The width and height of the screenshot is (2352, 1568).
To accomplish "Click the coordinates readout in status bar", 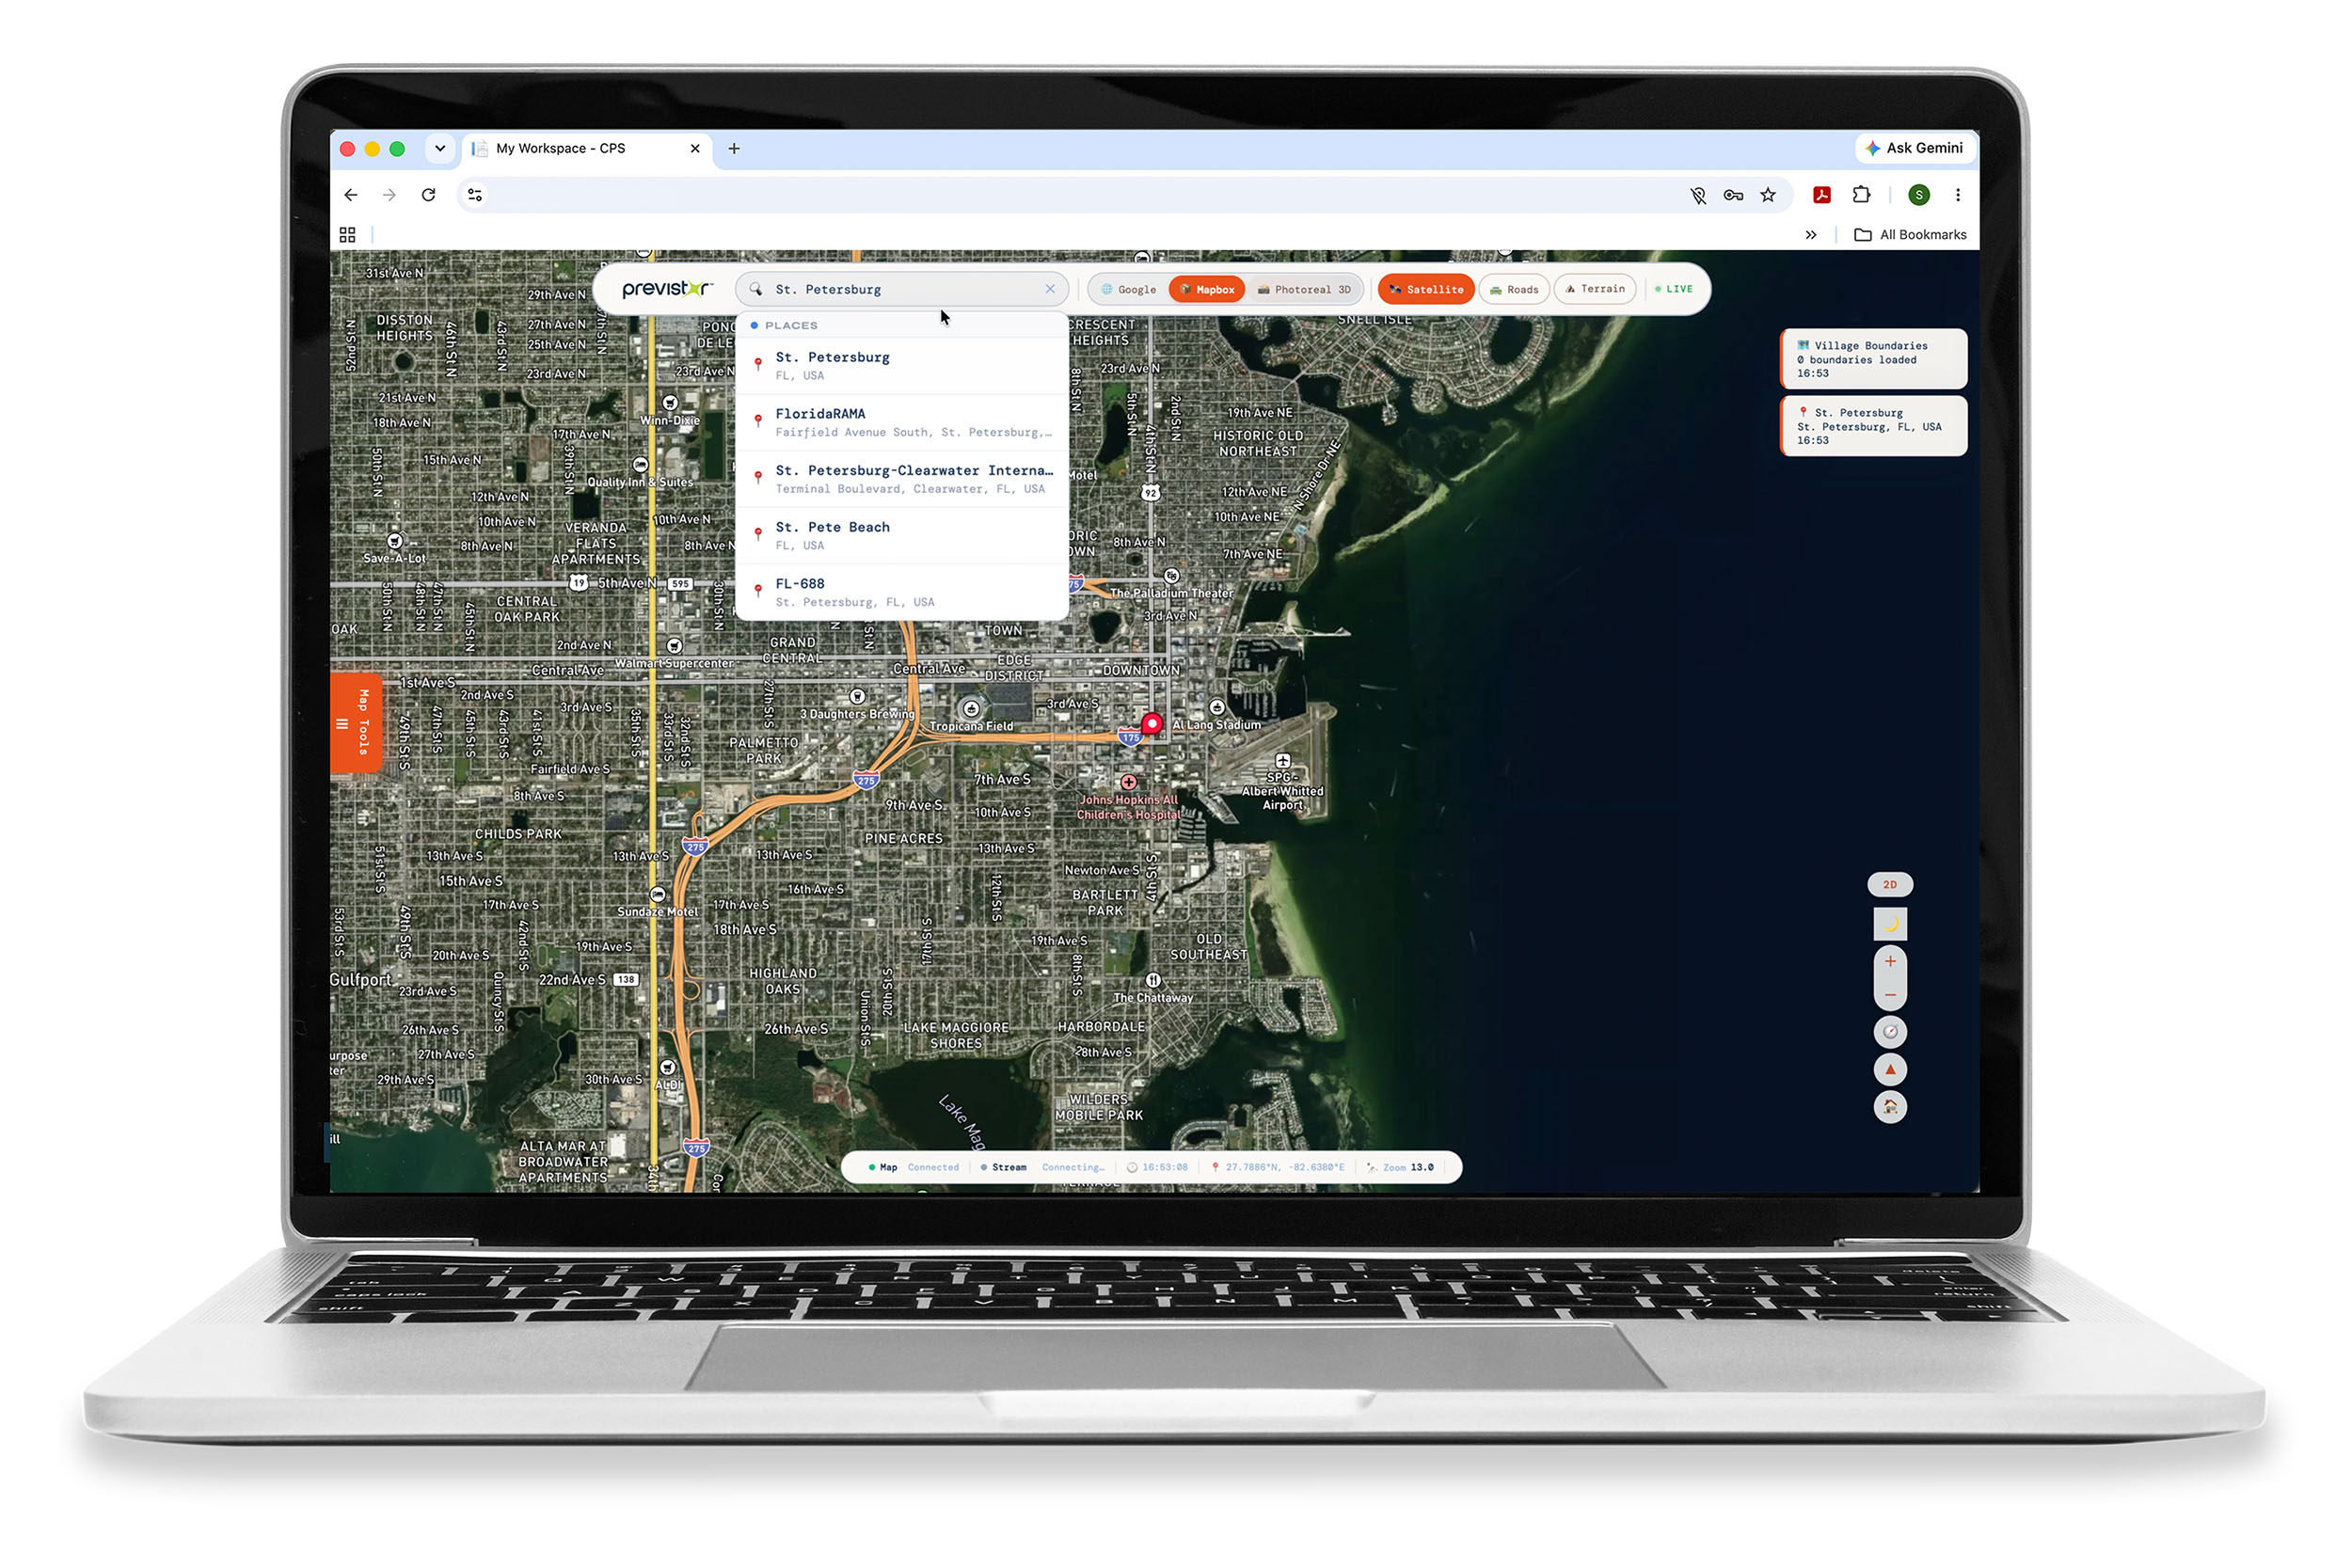I will coord(1278,1168).
